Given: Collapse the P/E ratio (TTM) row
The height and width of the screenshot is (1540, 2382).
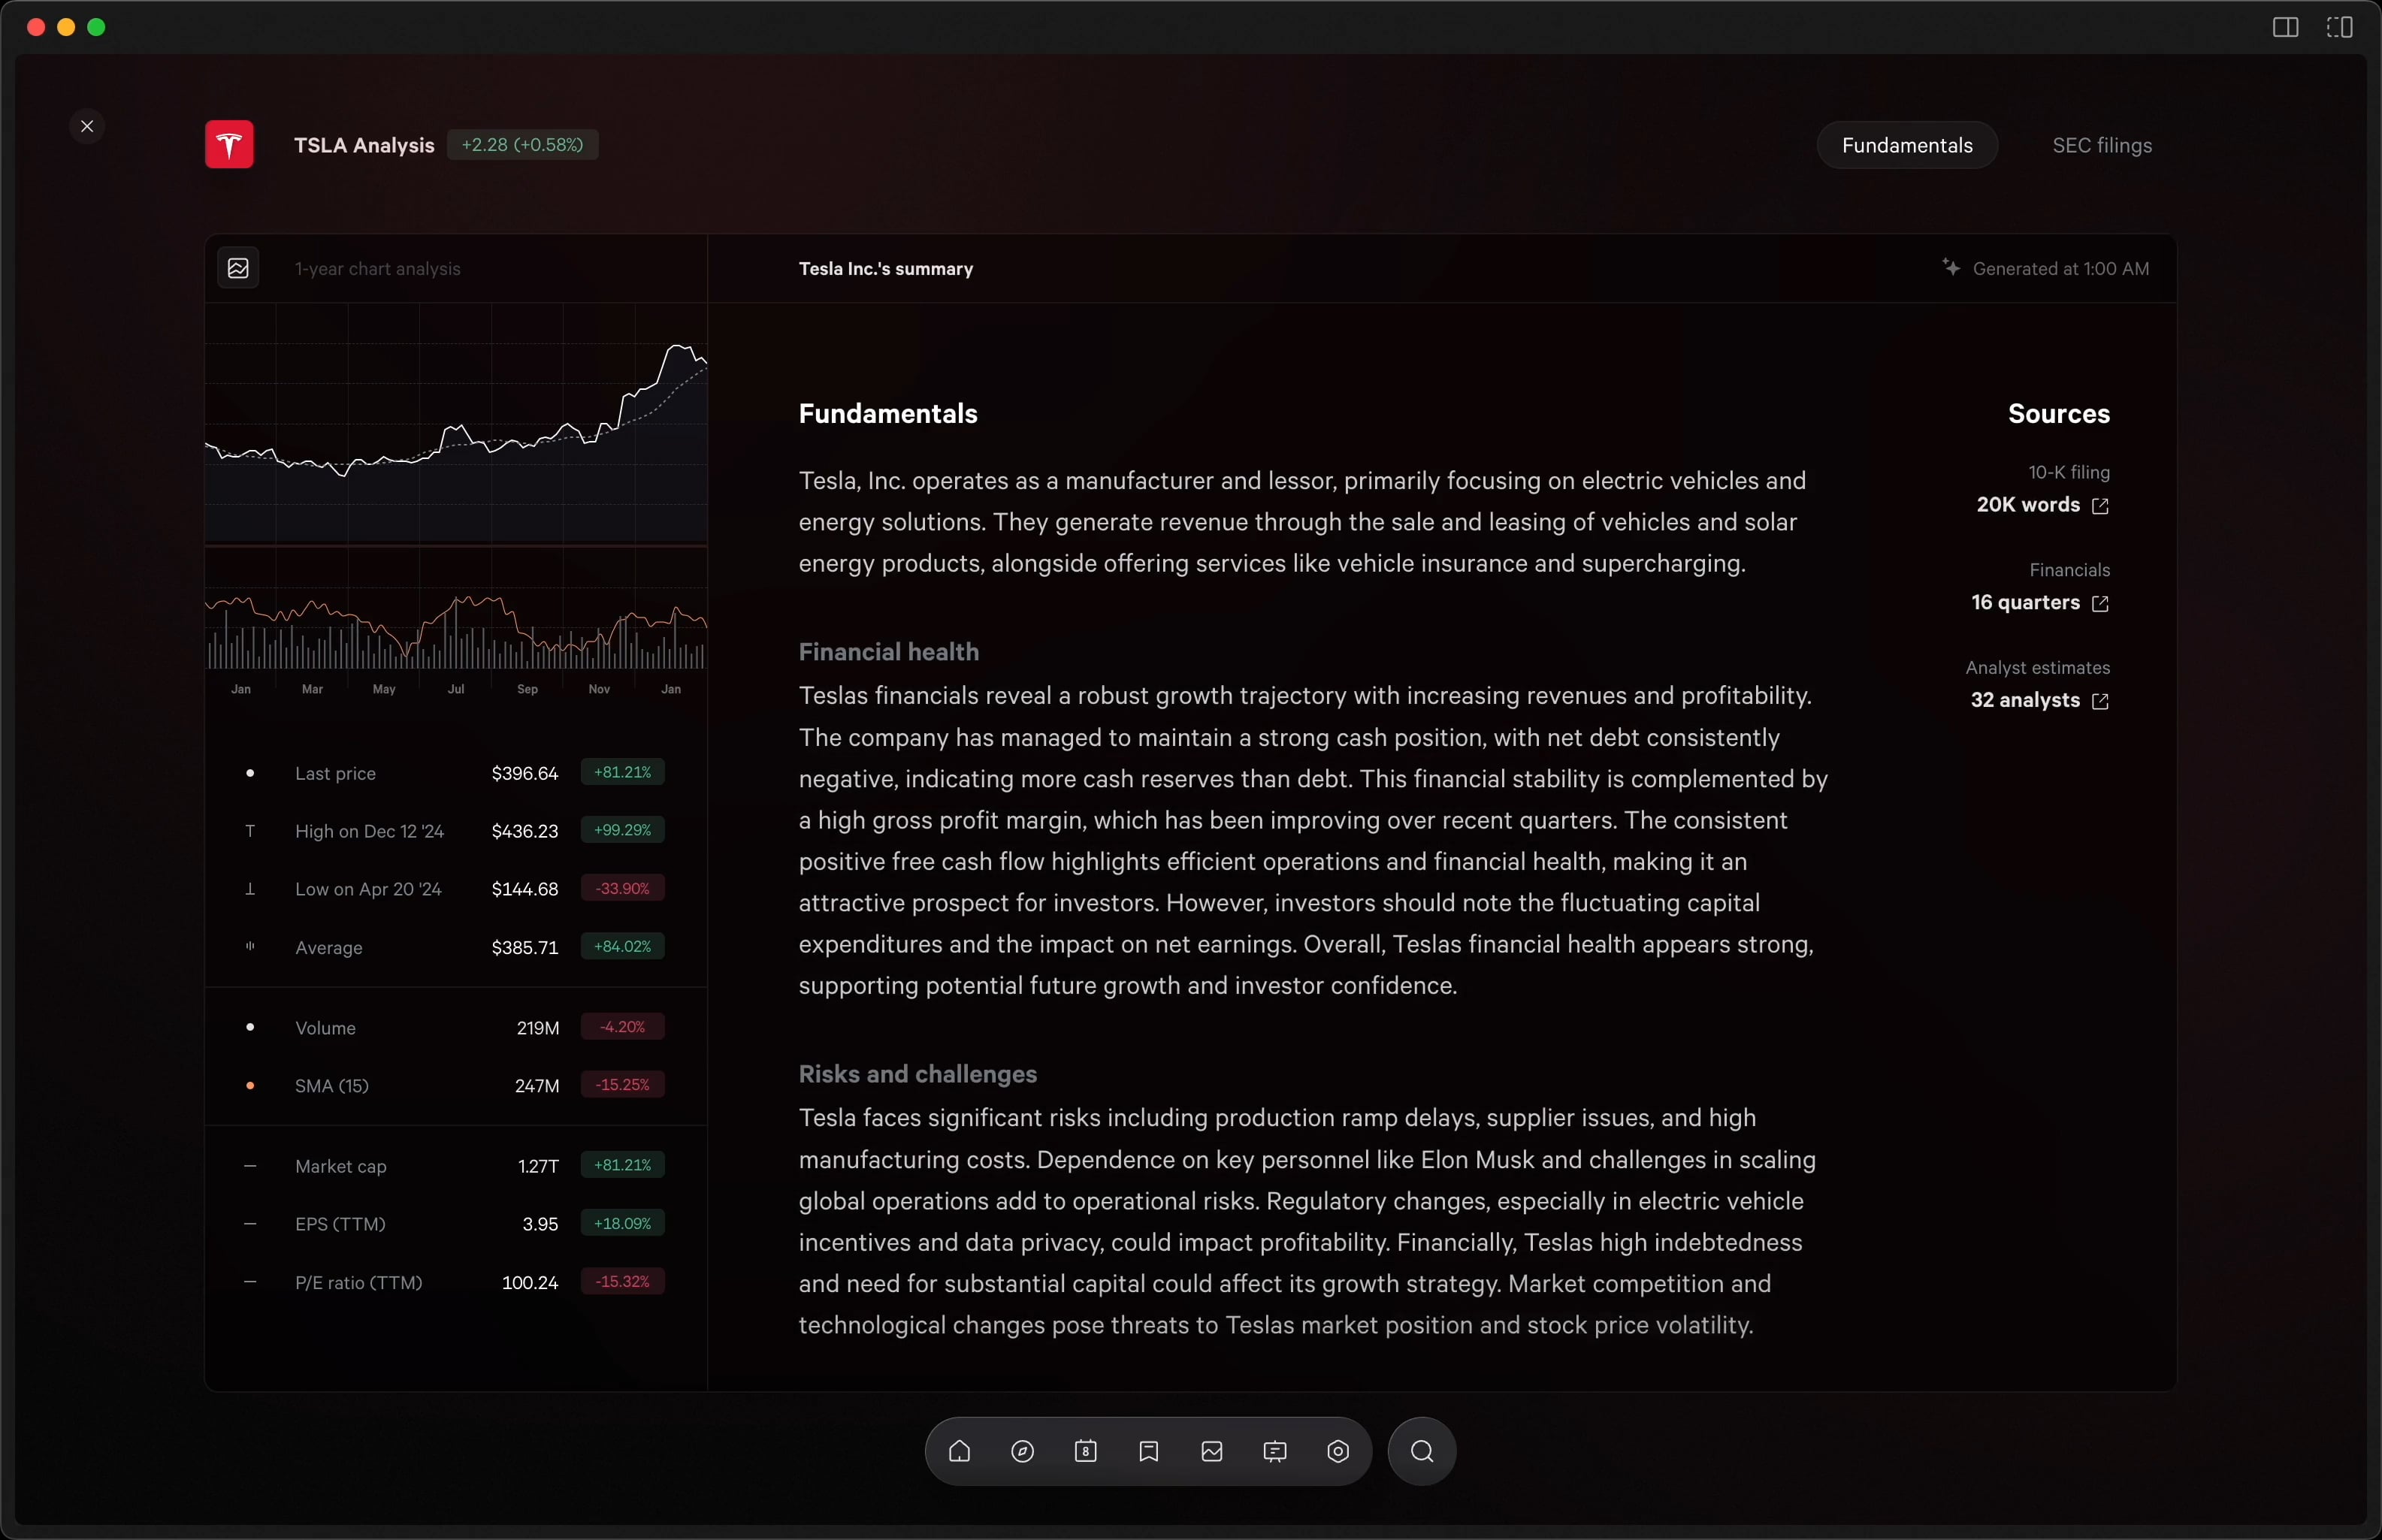Looking at the screenshot, I should 251,1282.
